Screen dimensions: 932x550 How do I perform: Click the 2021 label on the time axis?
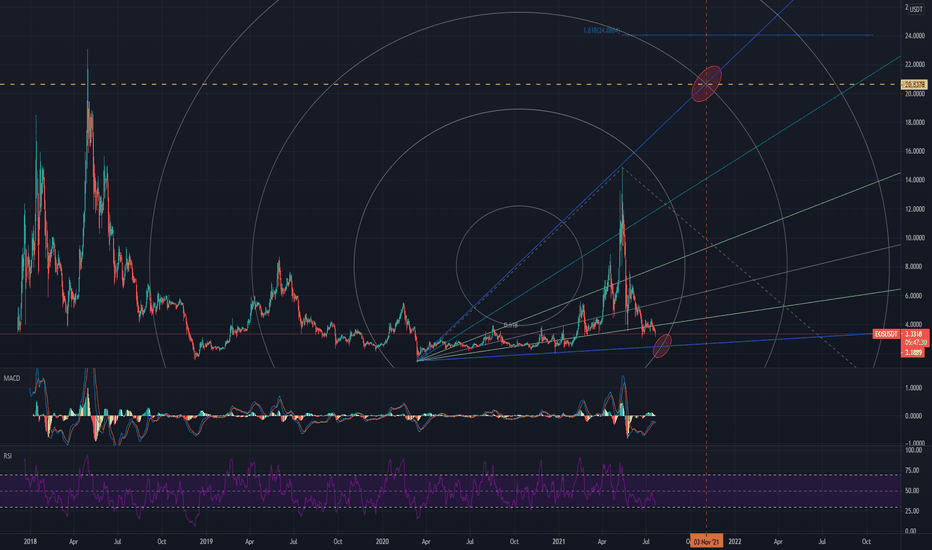[558, 542]
